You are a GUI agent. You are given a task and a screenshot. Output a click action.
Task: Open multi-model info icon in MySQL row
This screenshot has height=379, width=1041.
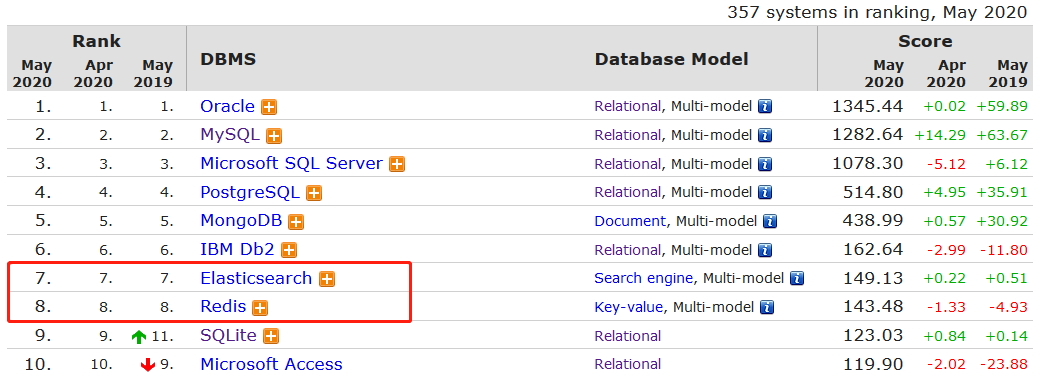pyautogui.click(x=765, y=135)
